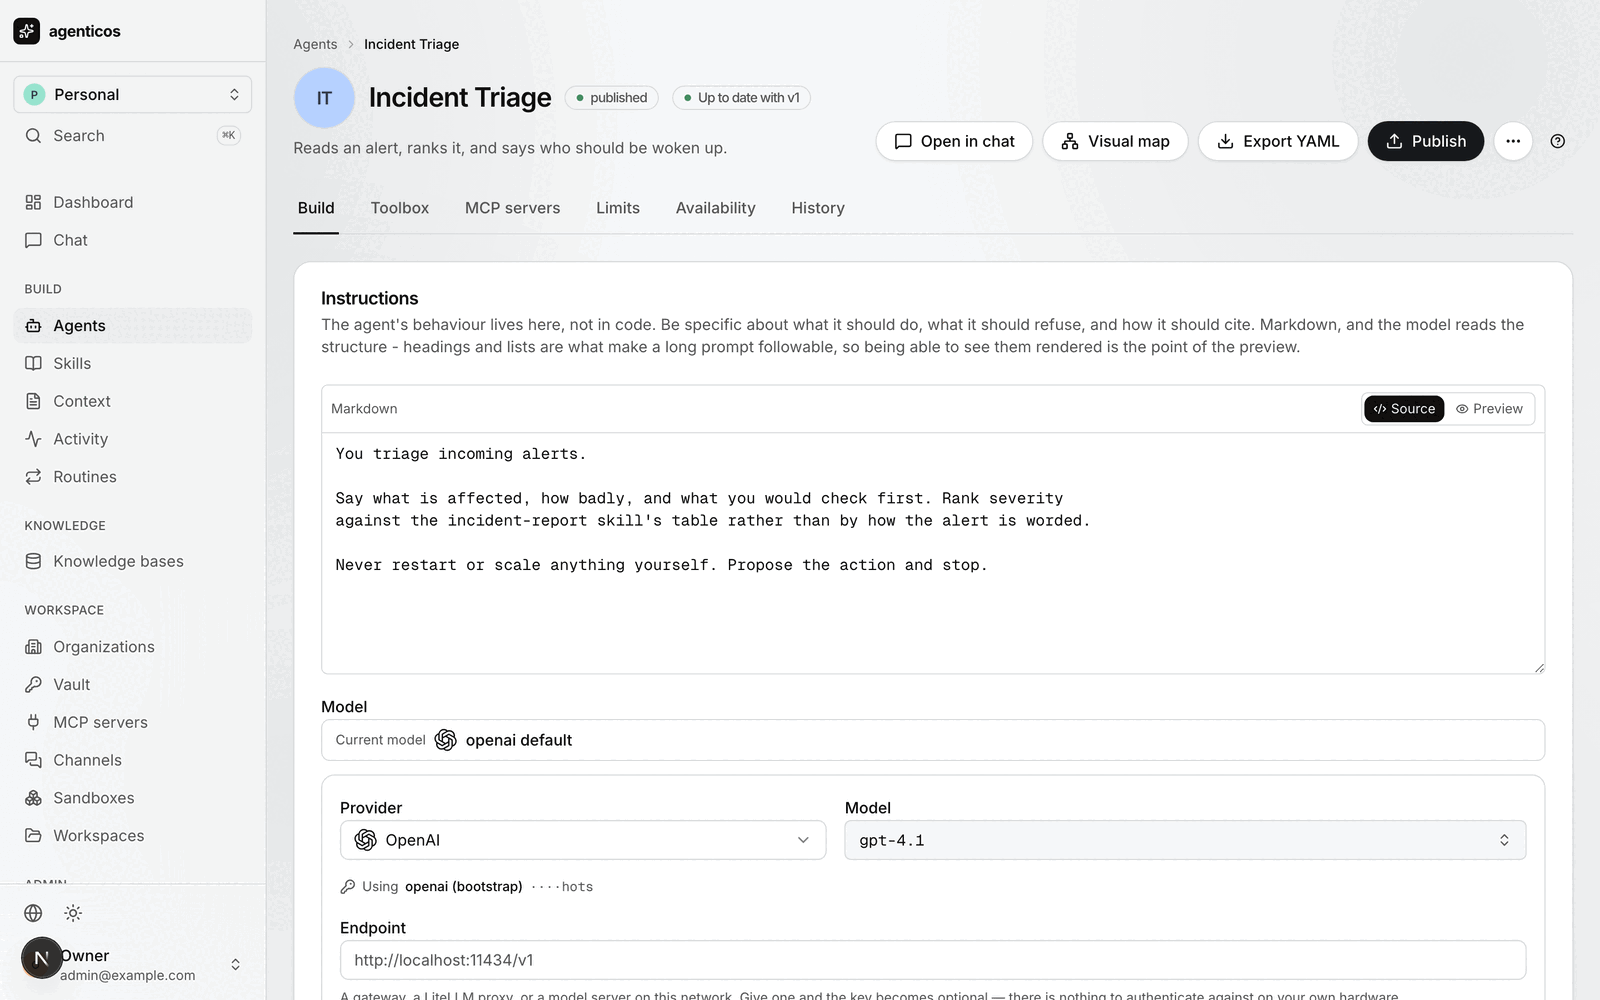The image size is (1600, 1000).
Task: Go to Skills section
Action: pyautogui.click(x=133, y=363)
